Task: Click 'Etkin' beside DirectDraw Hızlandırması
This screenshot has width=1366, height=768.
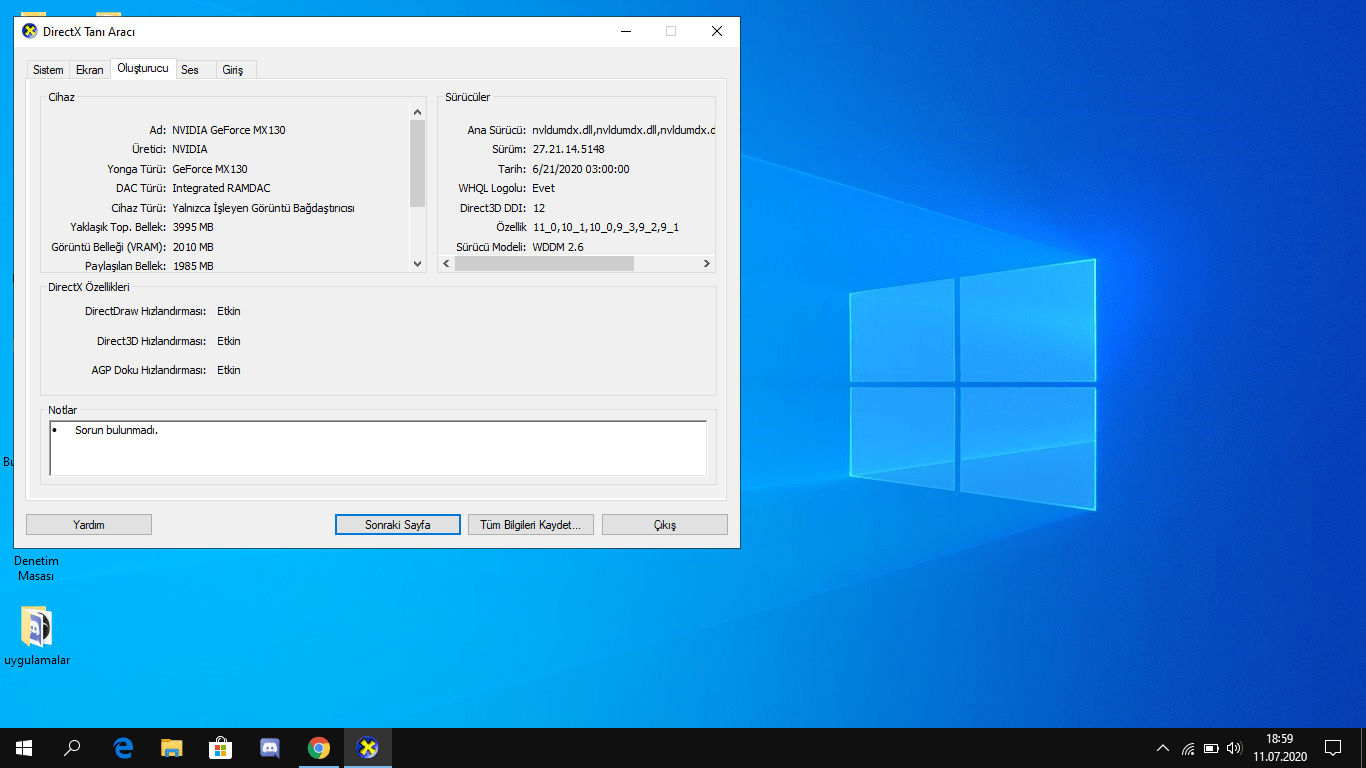Action: click(x=229, y=311)
